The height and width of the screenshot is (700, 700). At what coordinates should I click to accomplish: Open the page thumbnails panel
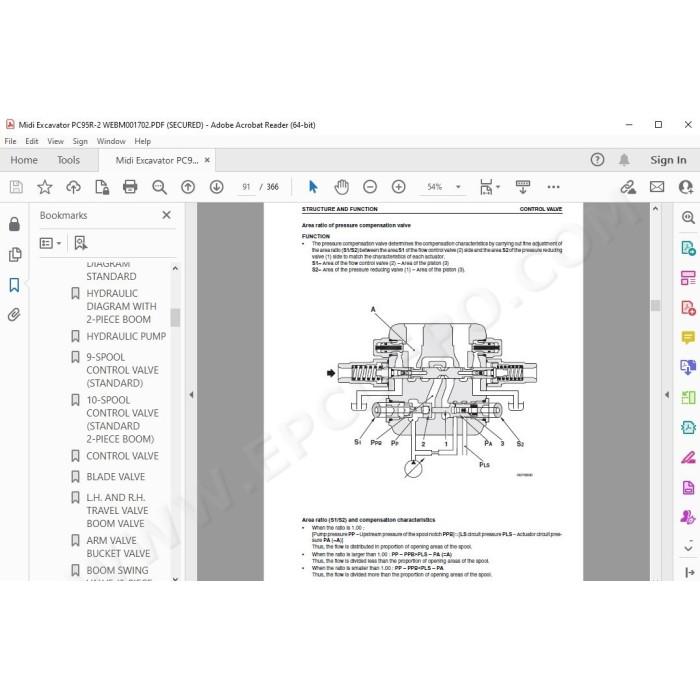point(15,254)
